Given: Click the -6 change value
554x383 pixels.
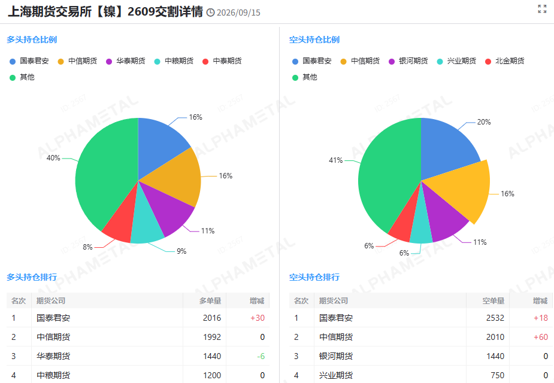Looking at the screenshot, I should pos(261,356).
